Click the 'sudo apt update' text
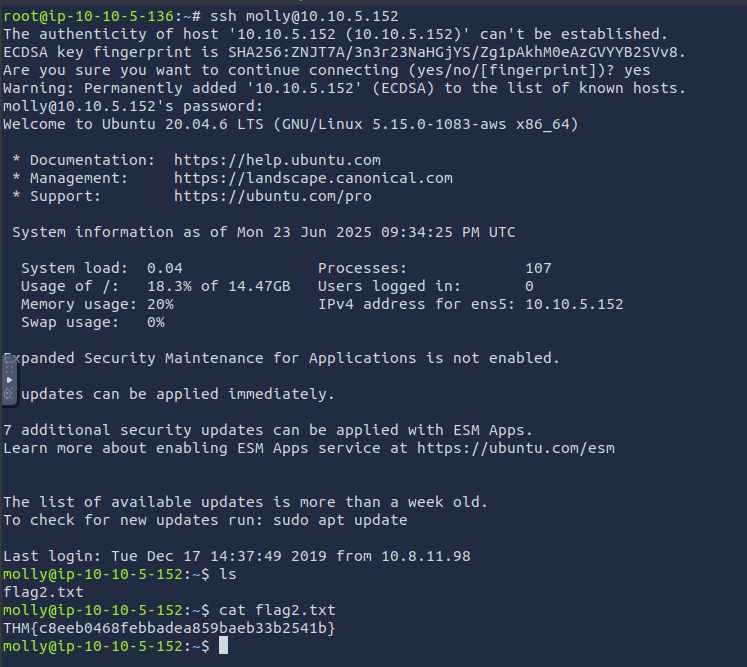The image size is (747, 667). pos(340,520)
